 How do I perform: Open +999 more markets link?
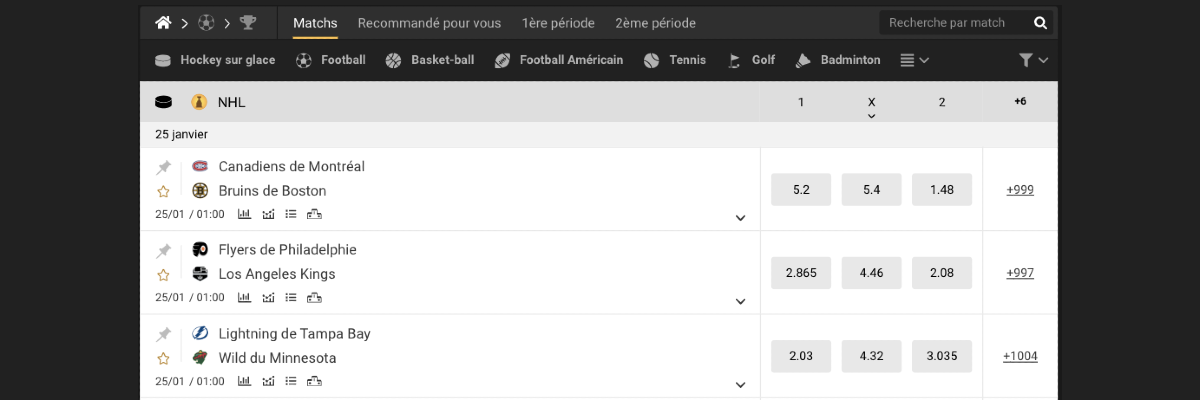click(1020, 189)
